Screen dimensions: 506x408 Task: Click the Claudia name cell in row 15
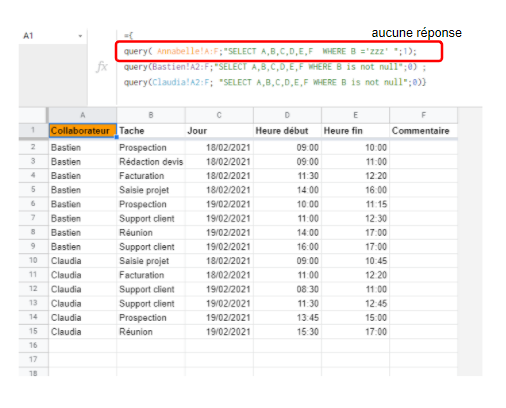tap(83, 332)
